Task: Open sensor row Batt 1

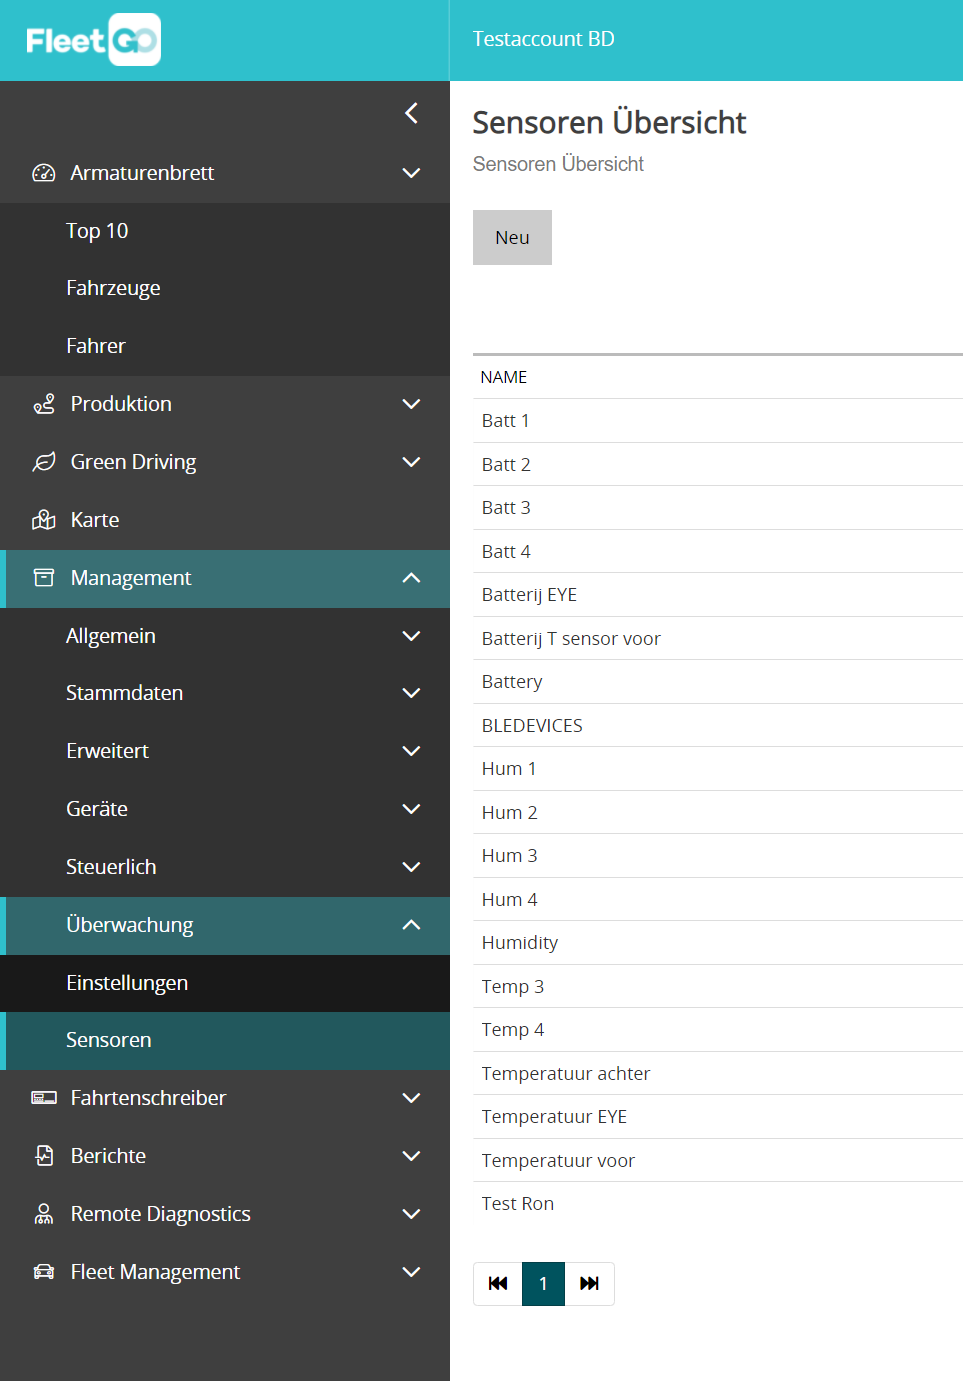Action: pos(718,421)
